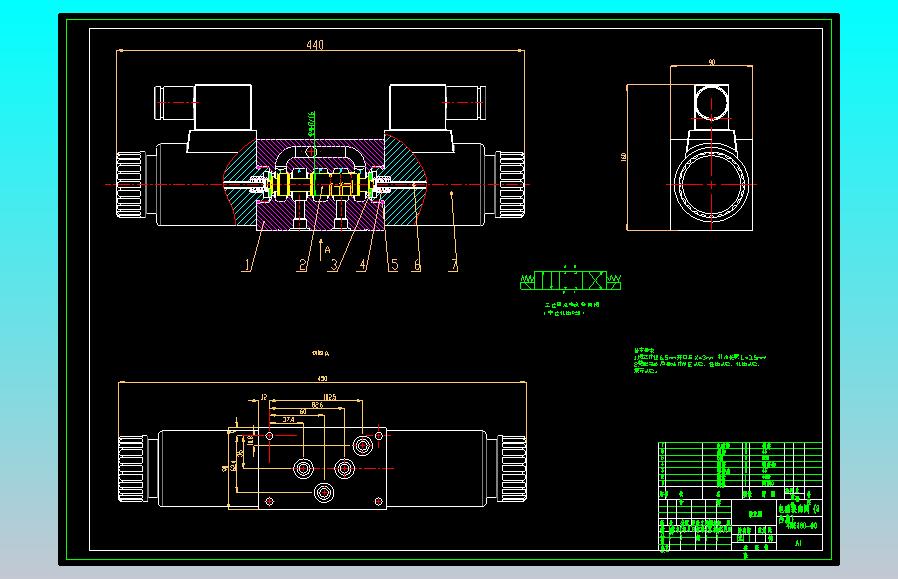898x579 pixels.
Task: Select part callout number 7
Action: coord(454,265)
